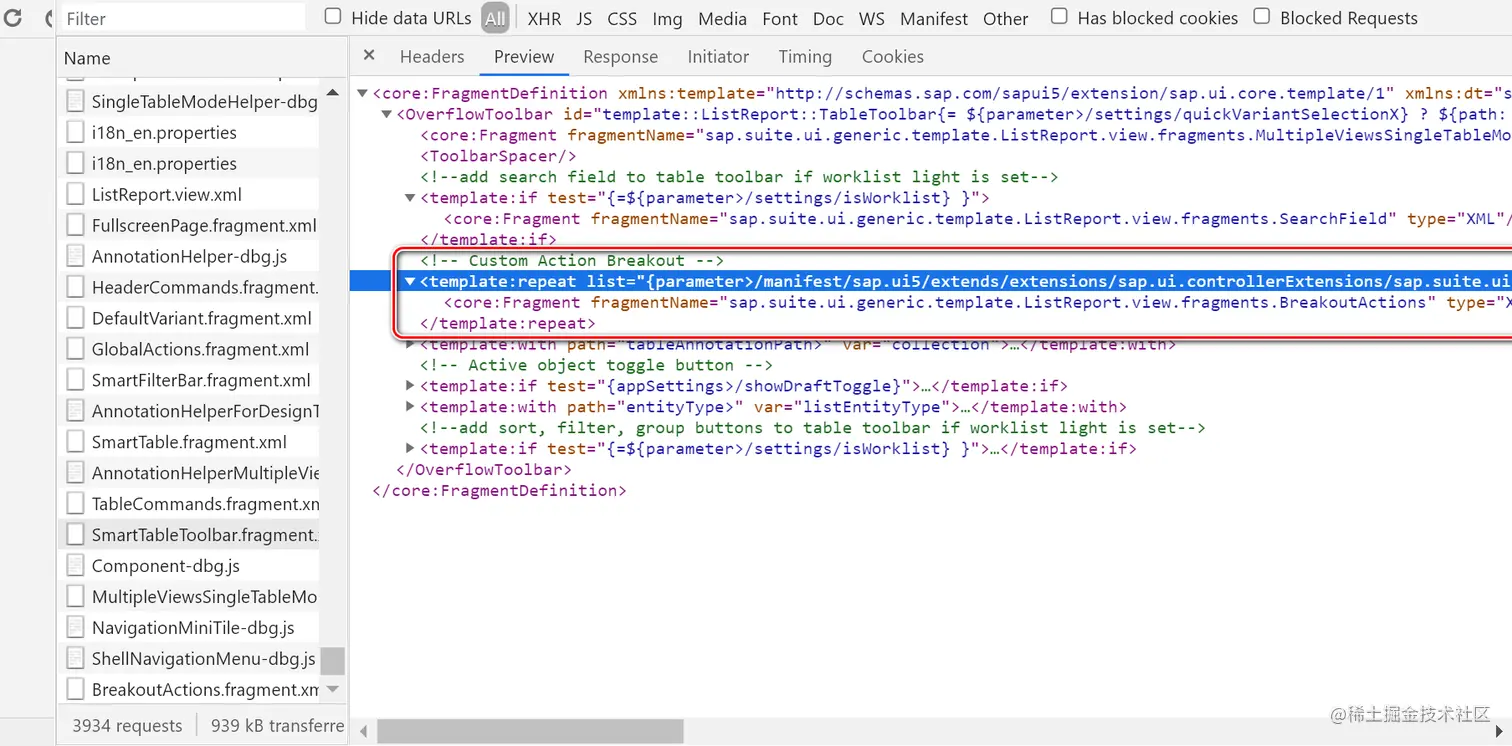The image size is (1512, 746).
Task: Collapse the core:FragmentDefinition root node
Action: 362,93
